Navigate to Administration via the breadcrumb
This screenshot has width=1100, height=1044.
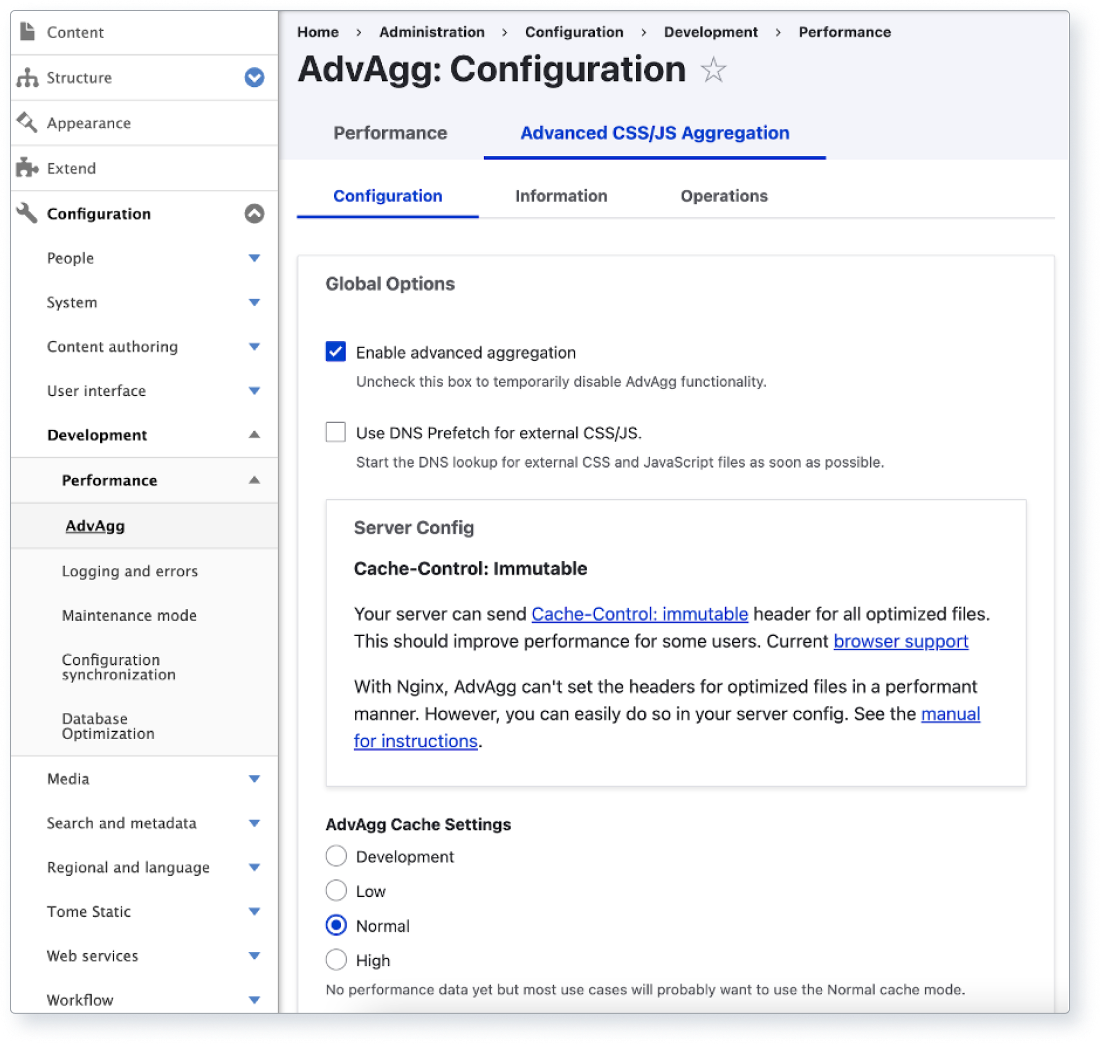pos(432,32)
